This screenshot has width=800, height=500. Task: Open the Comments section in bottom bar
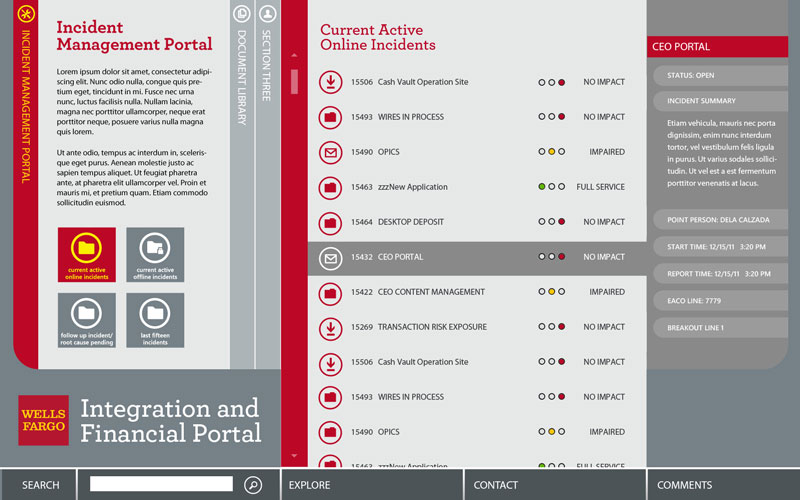coord(723,485)
